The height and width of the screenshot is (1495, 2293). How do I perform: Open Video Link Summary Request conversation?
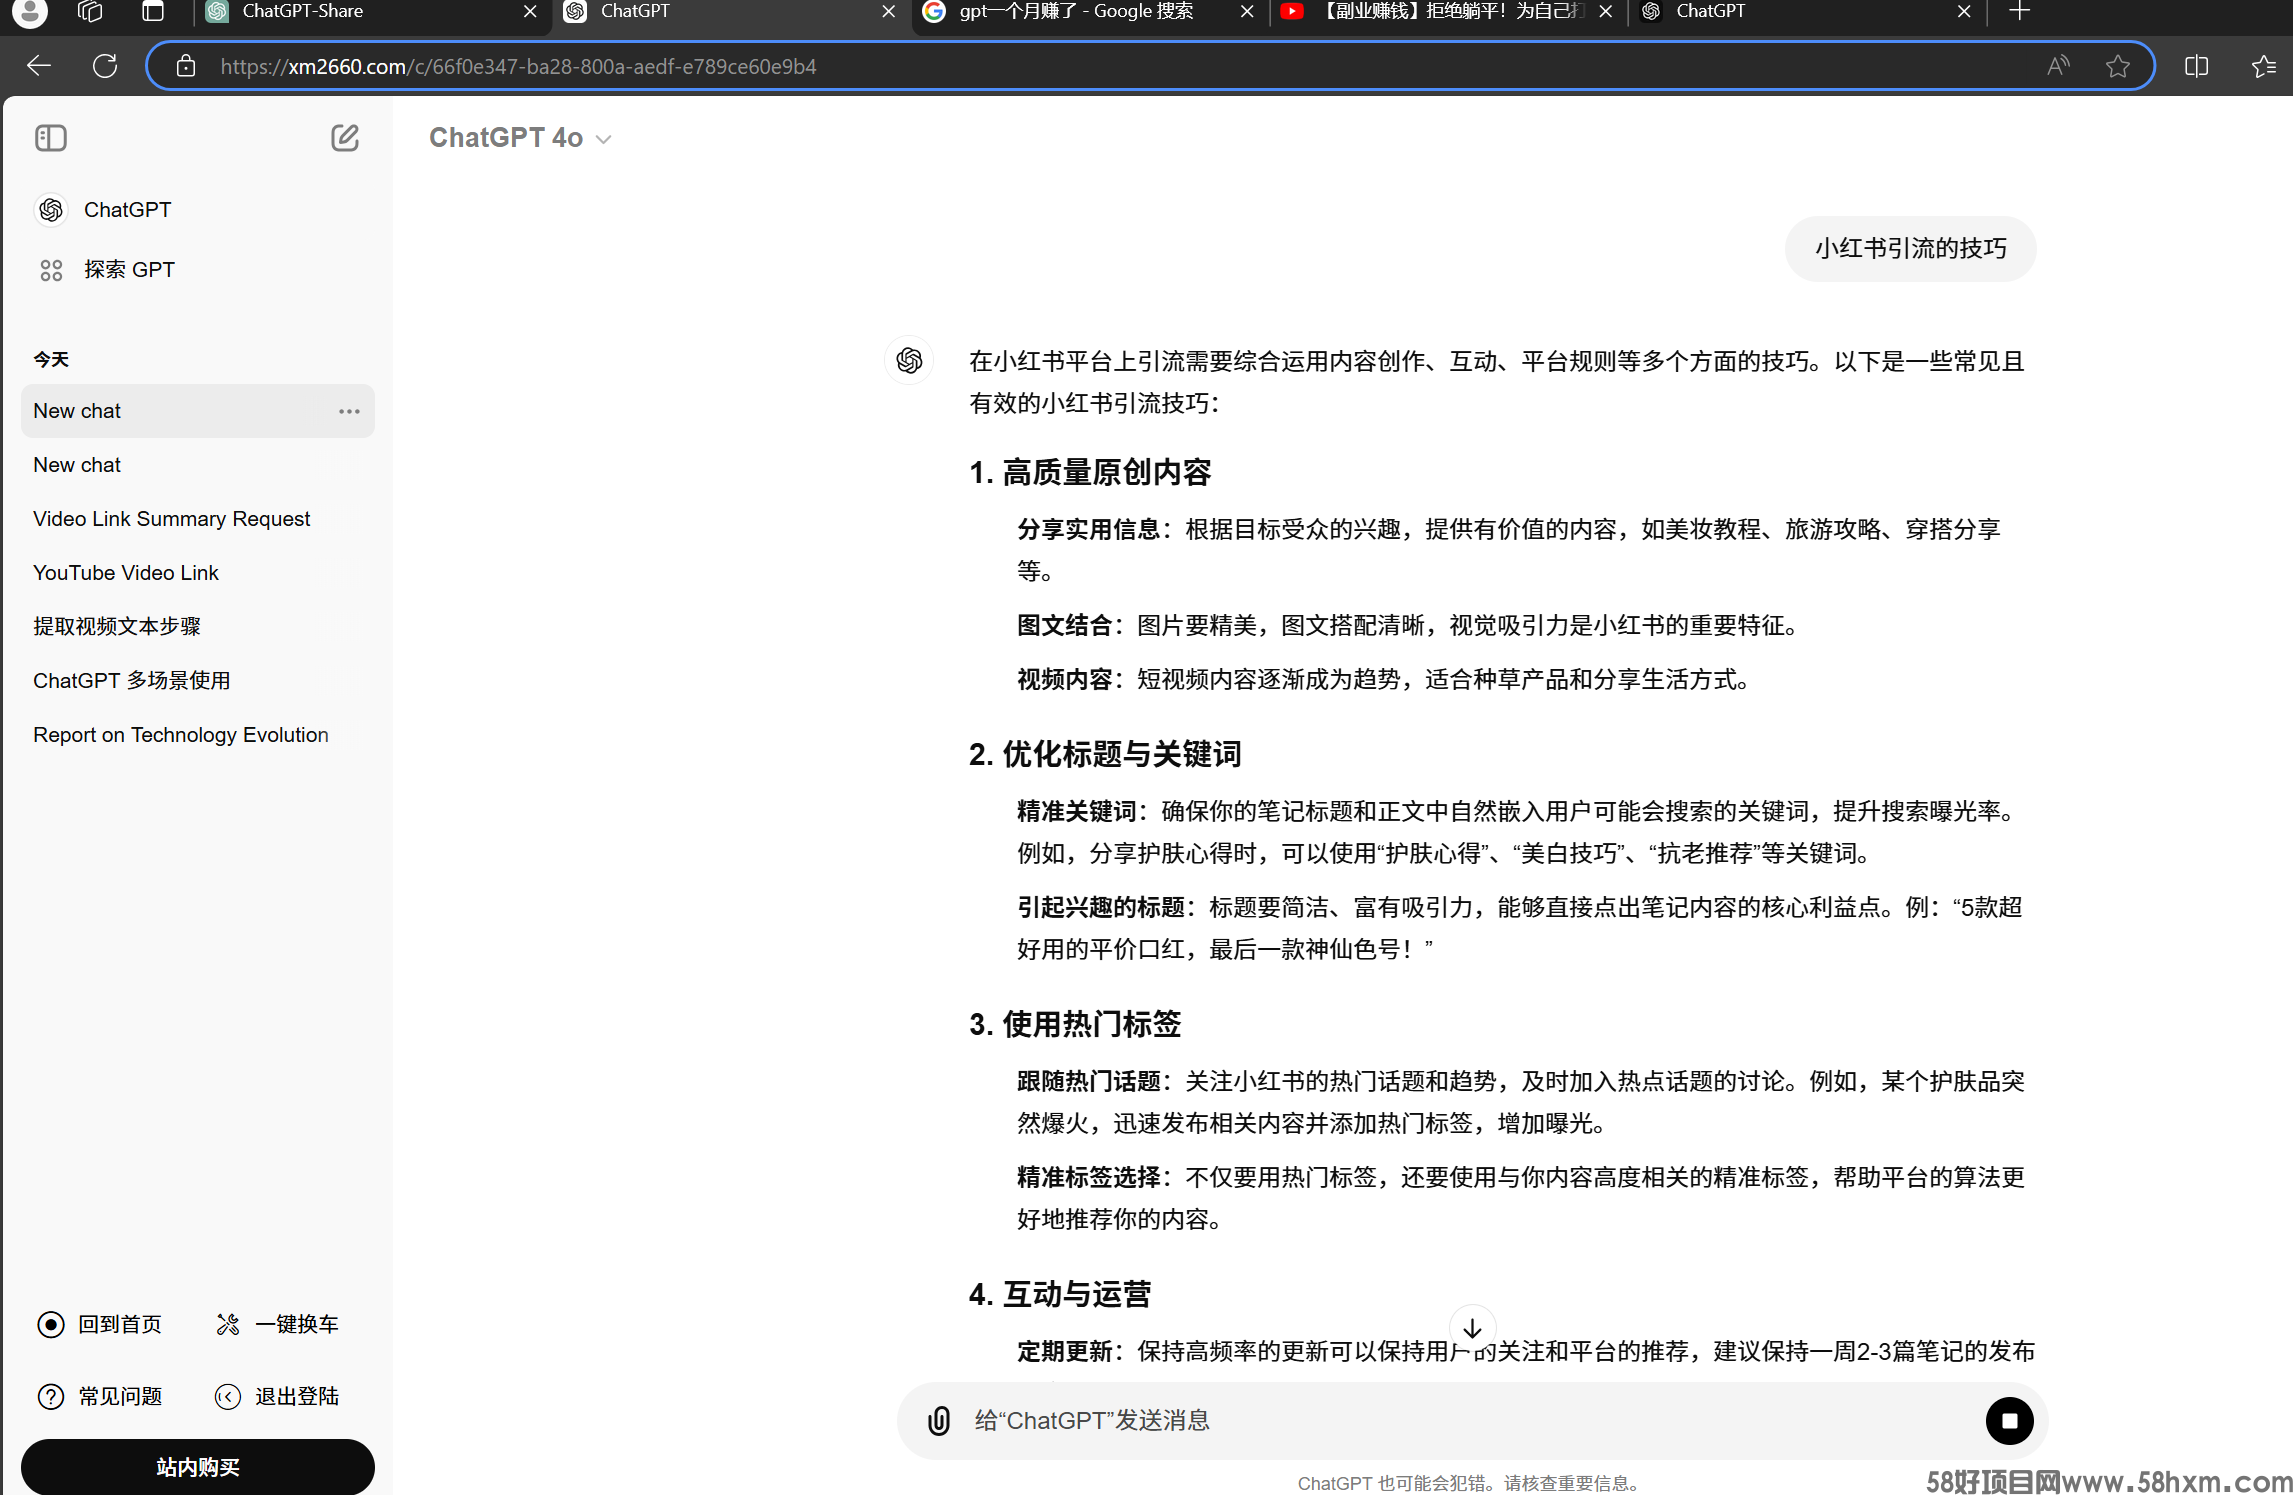coord(198,519)
